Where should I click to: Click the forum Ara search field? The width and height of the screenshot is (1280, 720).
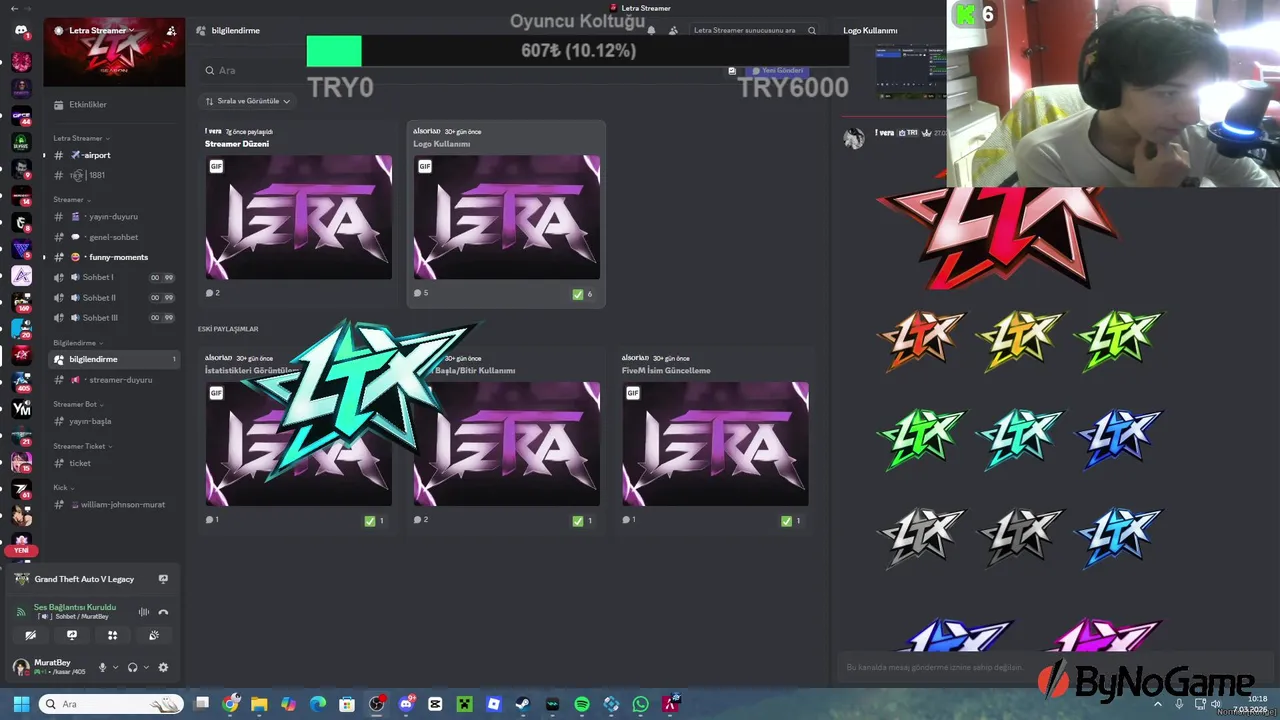460,71
